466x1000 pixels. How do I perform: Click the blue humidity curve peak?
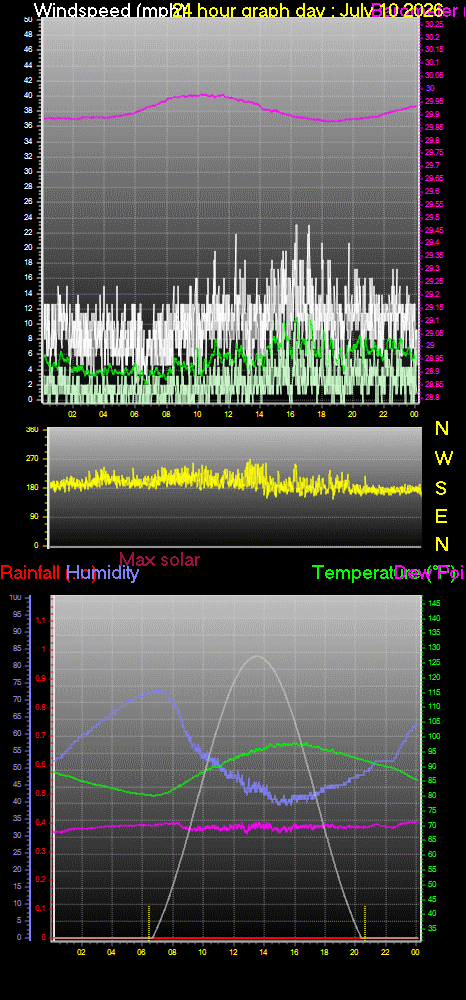[x=157, y=690]
